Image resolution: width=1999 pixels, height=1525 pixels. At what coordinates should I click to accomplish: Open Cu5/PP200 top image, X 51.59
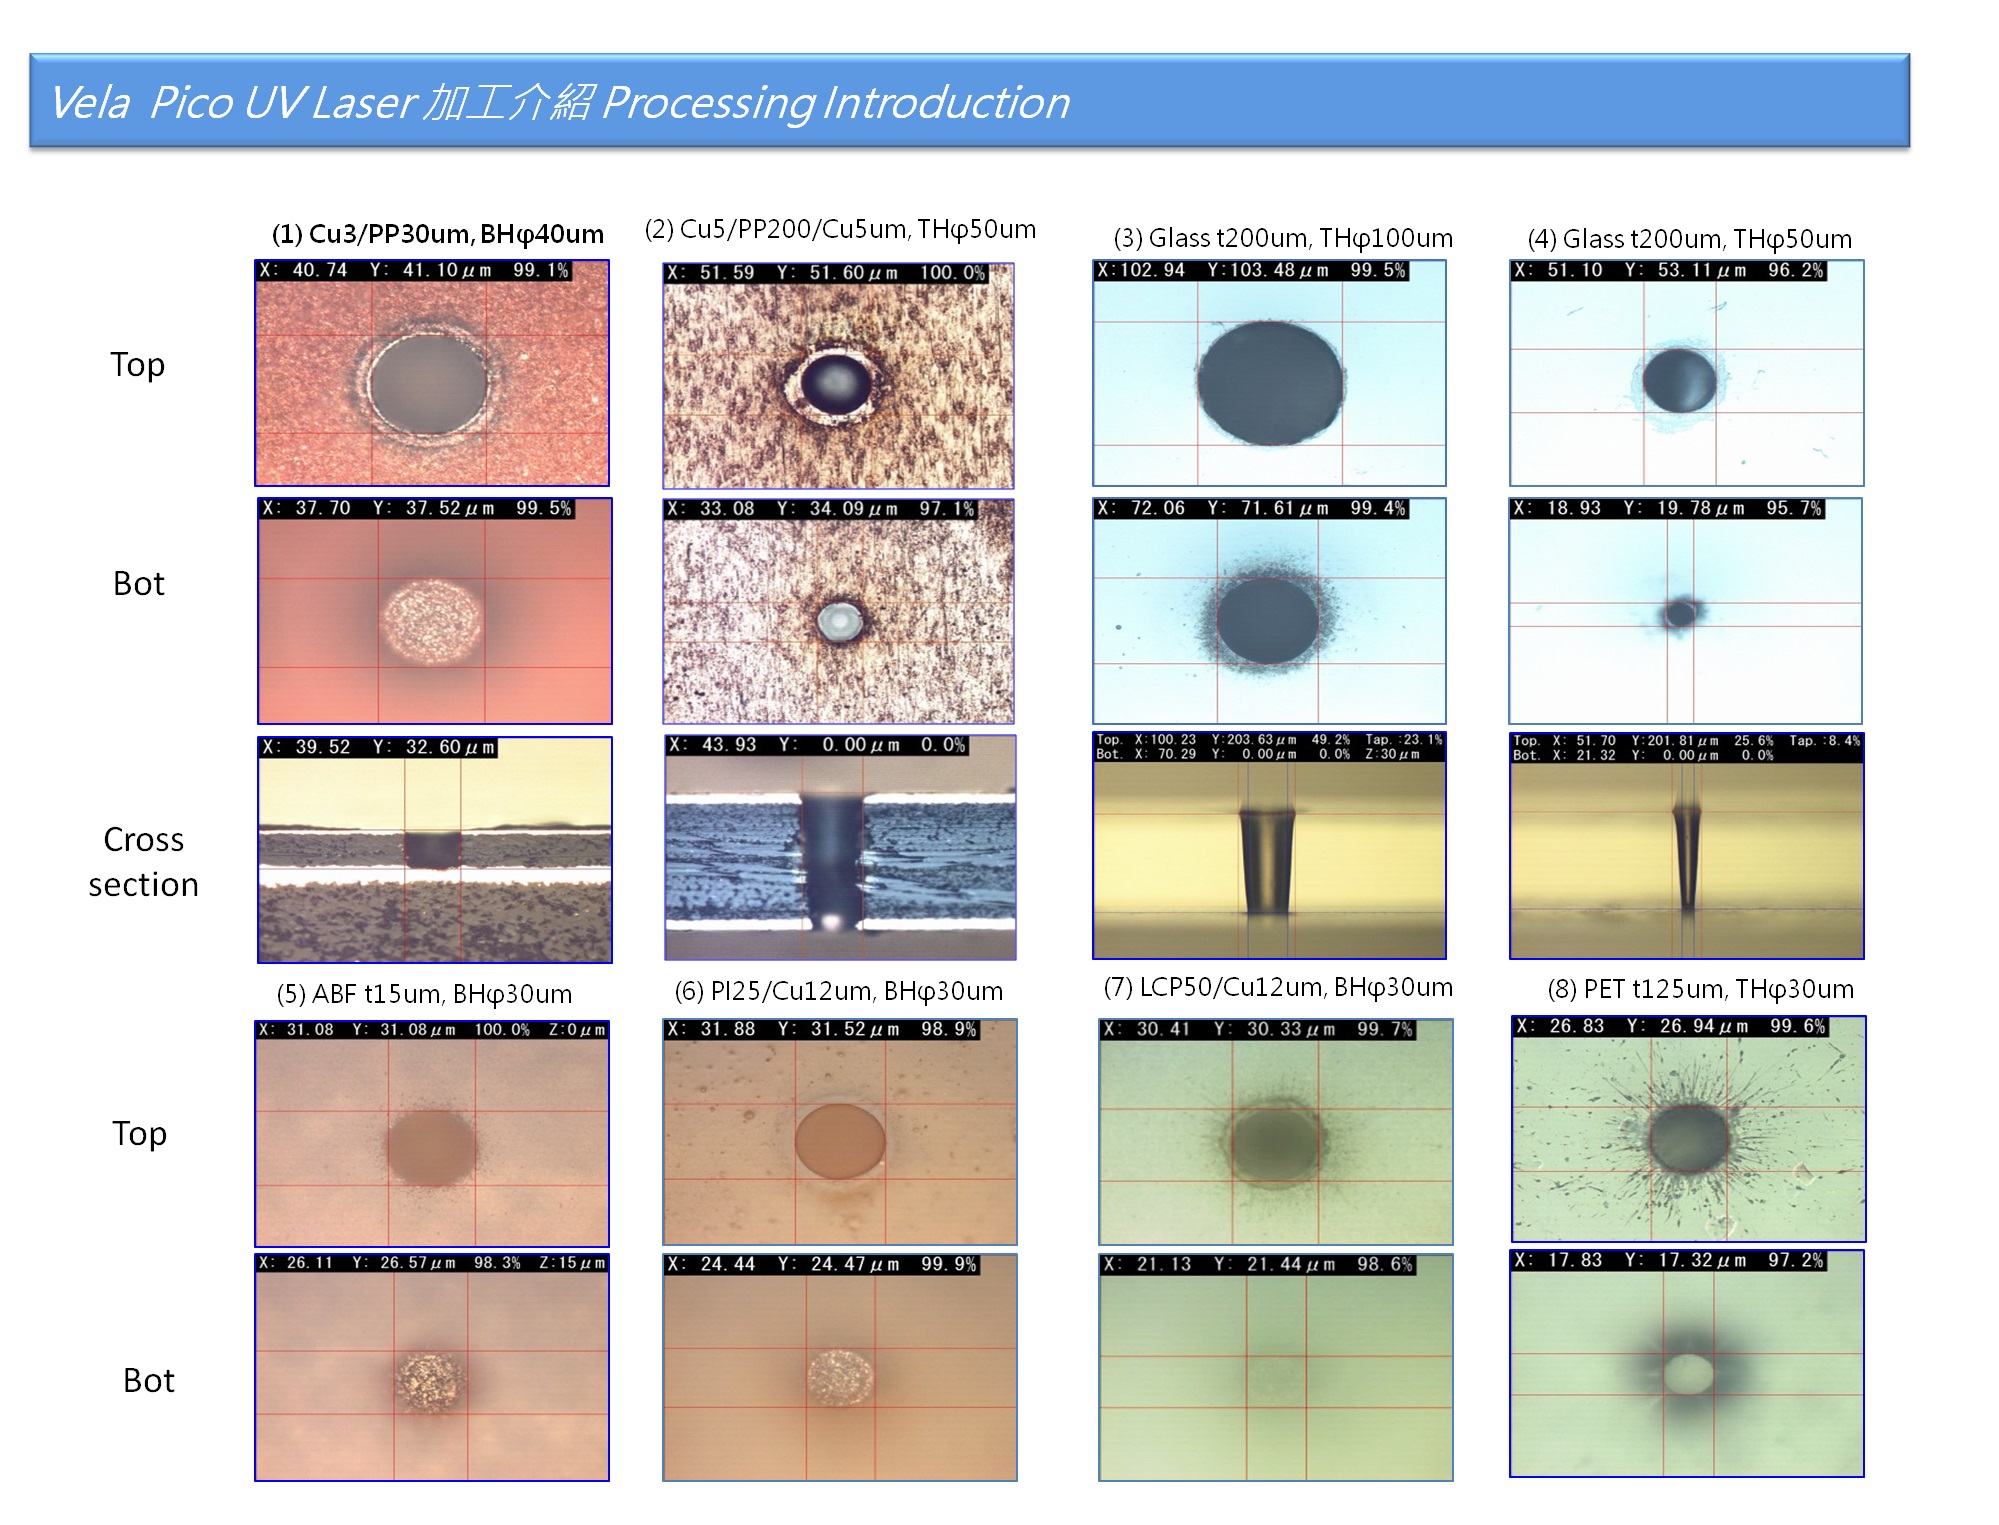(838, 376)
